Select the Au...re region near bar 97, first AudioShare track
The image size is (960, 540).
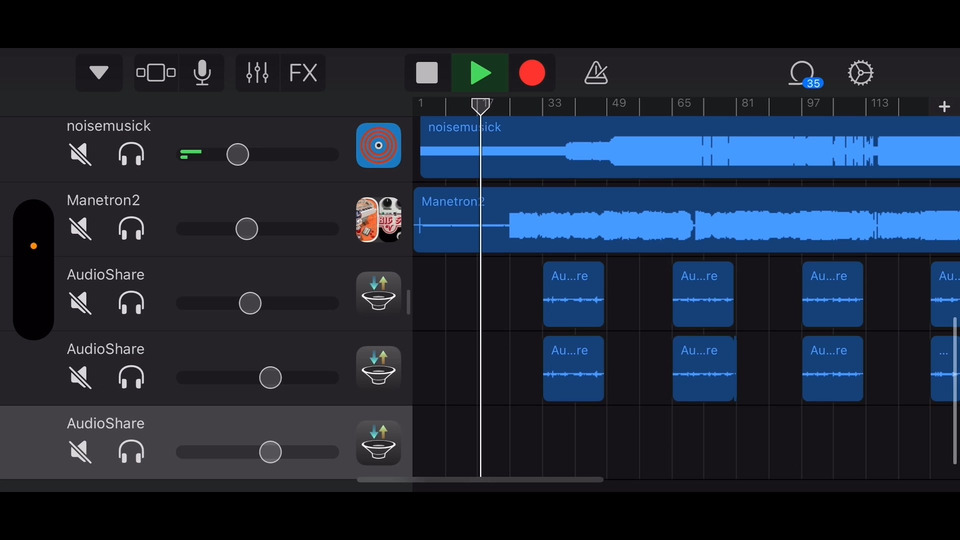(833, 294)
